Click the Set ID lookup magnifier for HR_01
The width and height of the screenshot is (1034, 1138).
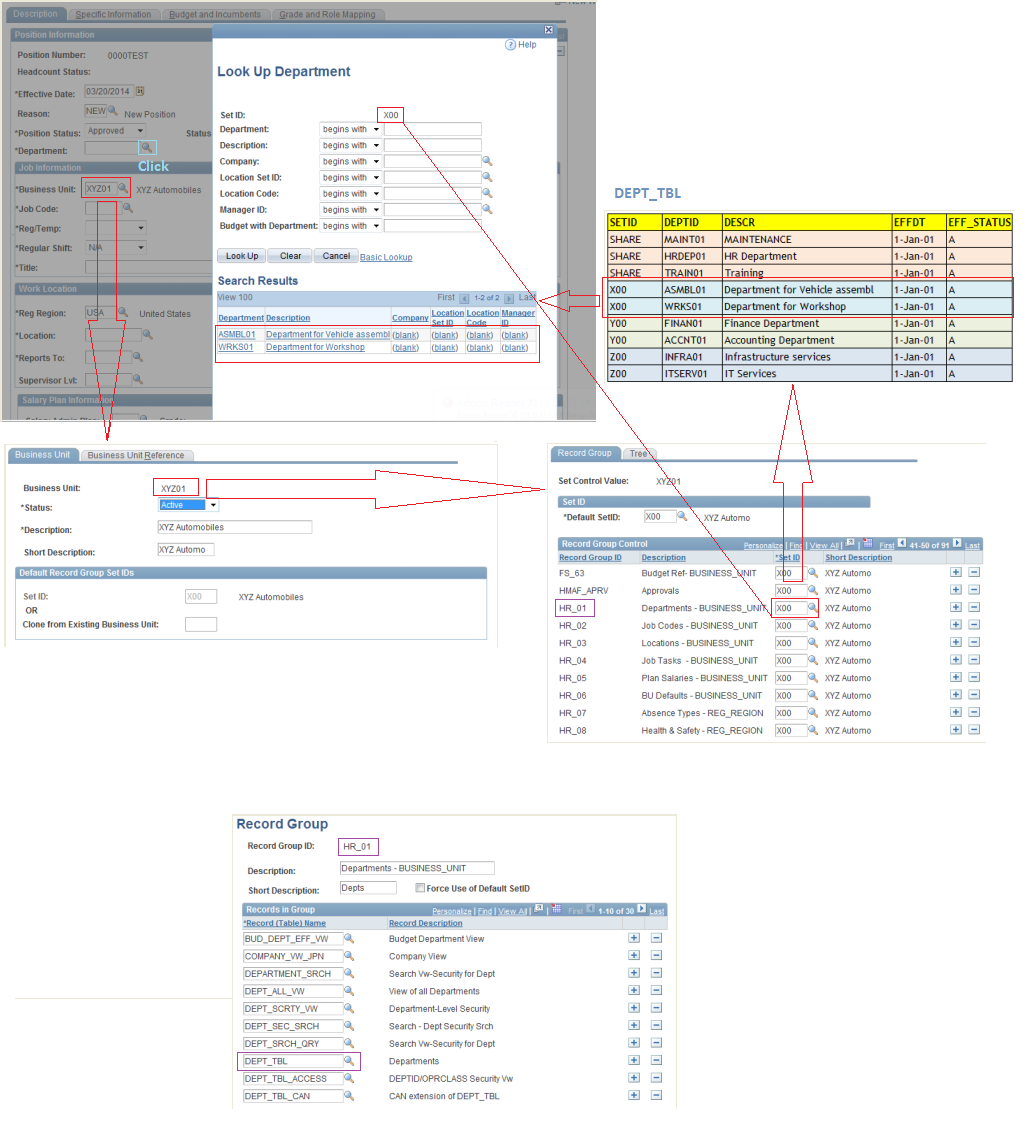814,607
